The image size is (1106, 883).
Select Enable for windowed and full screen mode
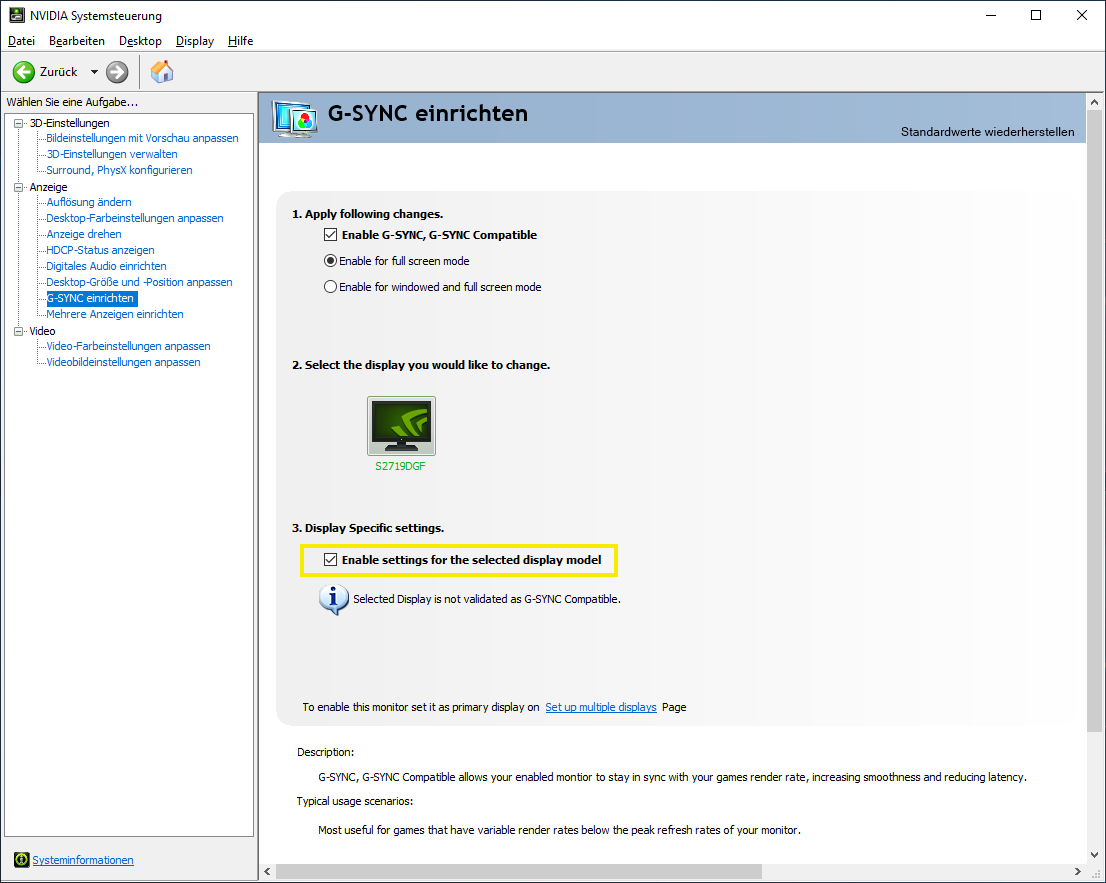pos(330,287)
